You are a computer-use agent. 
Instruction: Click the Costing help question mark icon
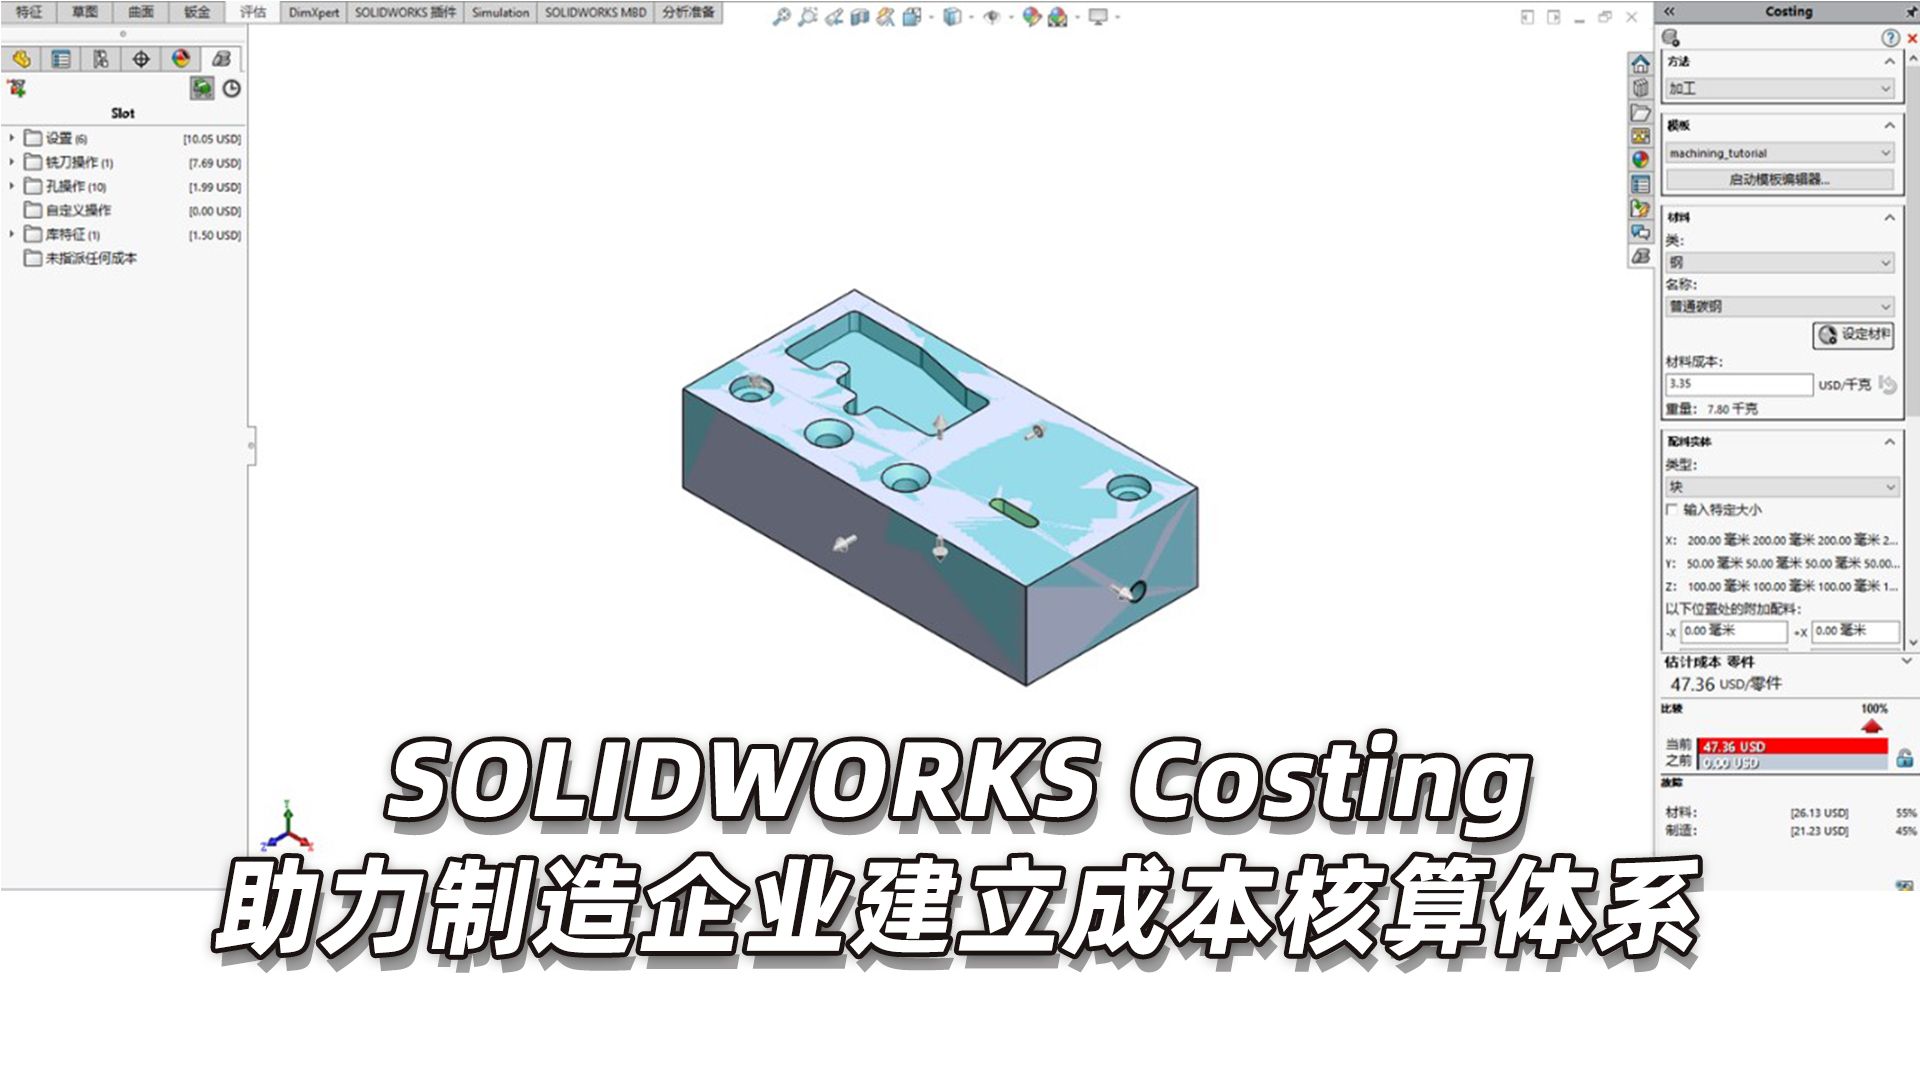coord(1890,37)
